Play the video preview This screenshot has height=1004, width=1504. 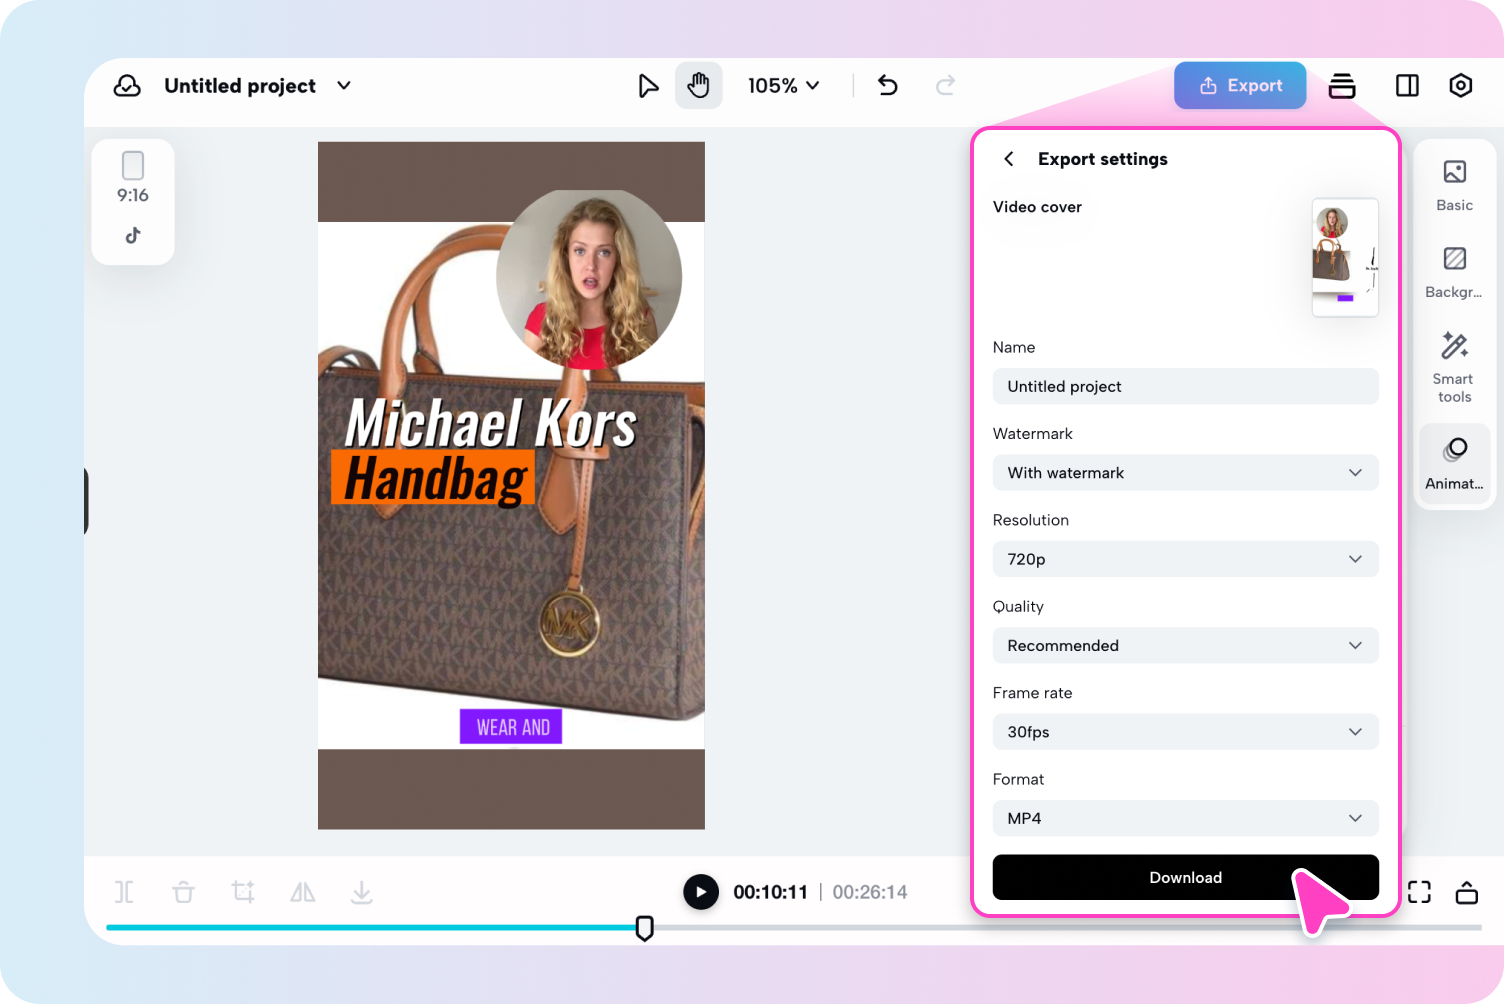tap(701, 892)
